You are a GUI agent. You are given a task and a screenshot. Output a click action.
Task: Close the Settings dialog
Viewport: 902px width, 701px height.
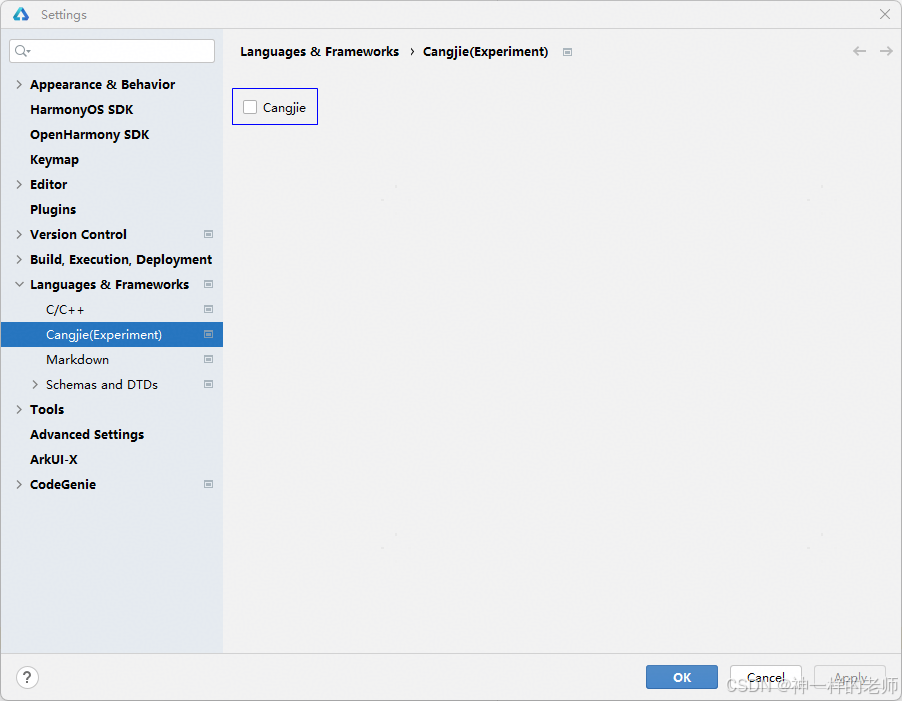pyautogui.click(x=885, y=14)
